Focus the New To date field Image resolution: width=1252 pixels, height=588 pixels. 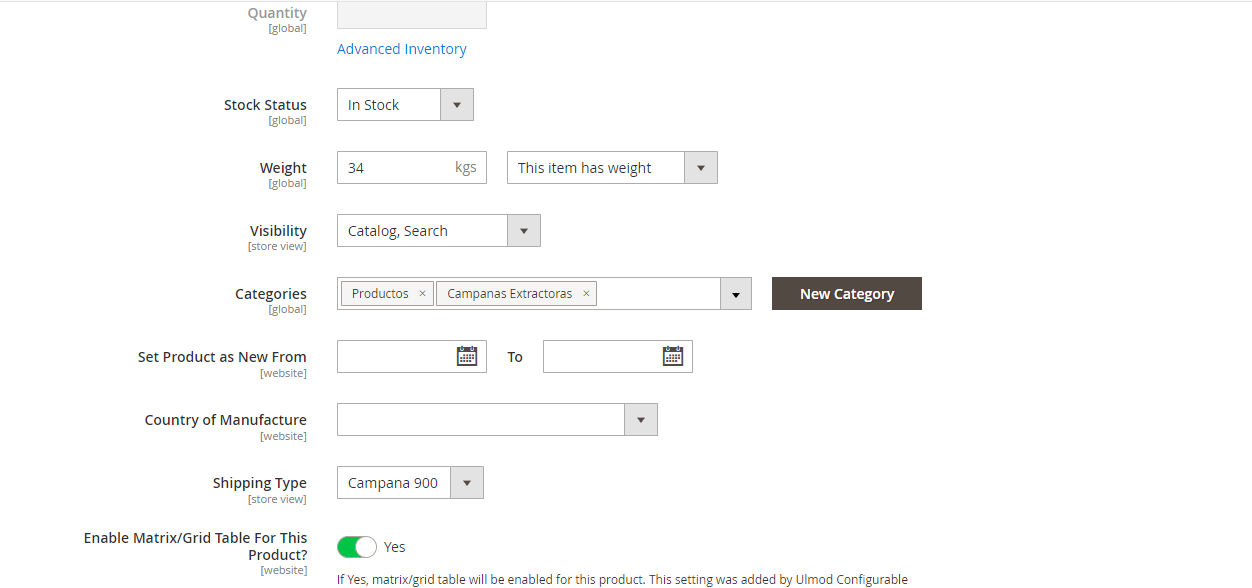coord(600,357)
